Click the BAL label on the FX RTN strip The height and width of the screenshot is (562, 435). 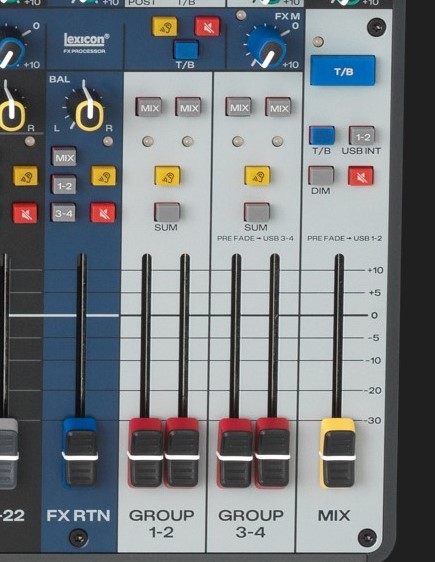point(59,79)
